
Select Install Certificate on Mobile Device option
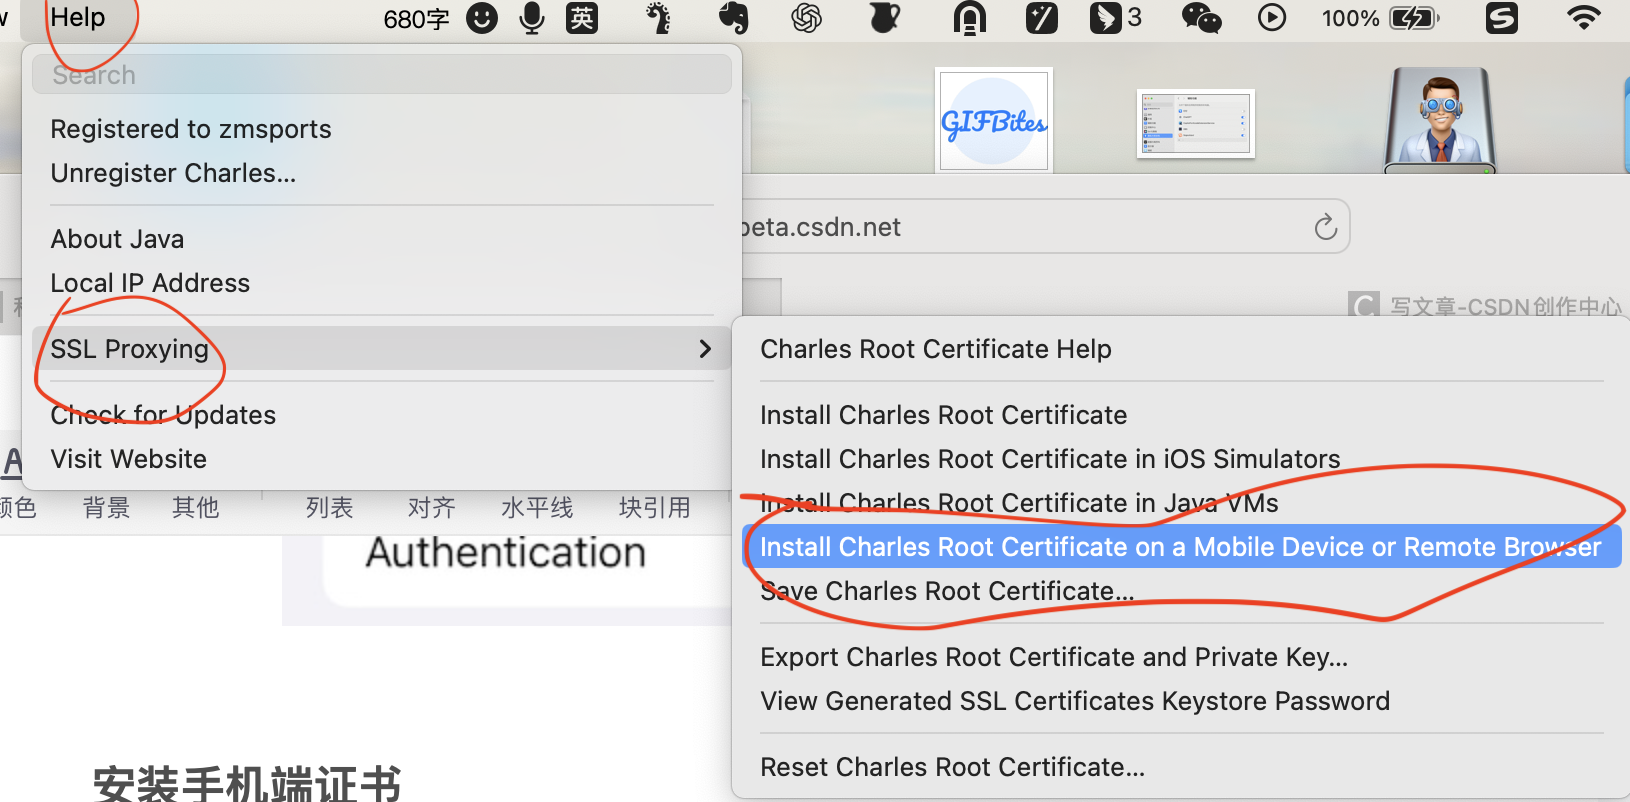tap(1181, 547)
